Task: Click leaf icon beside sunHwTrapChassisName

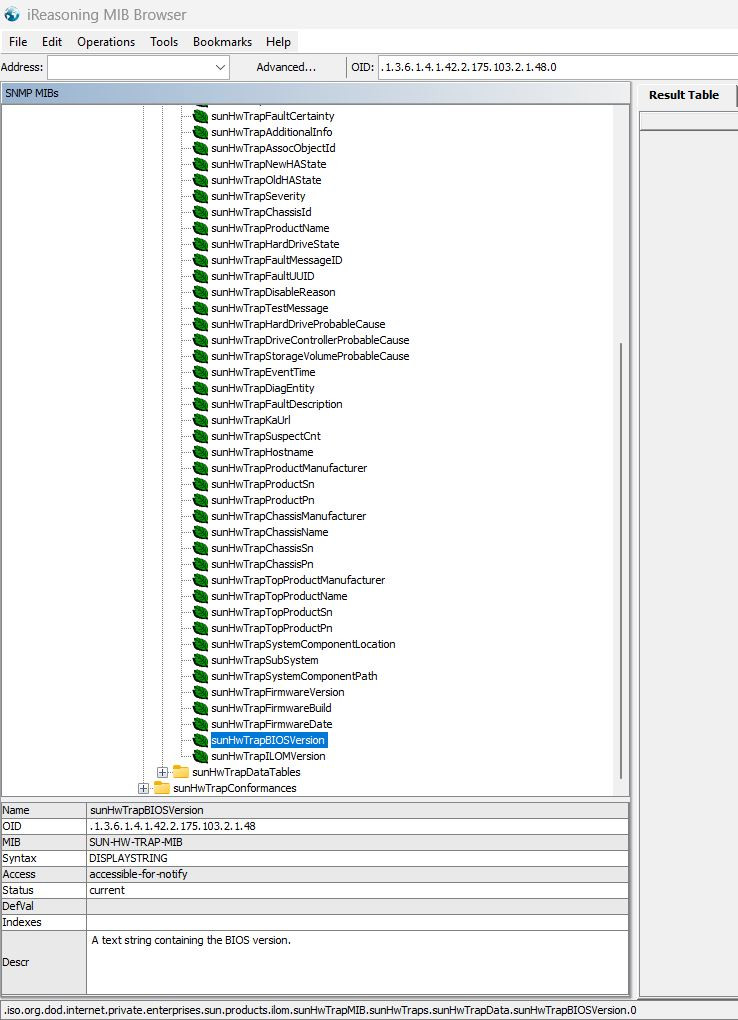Action: coord(200,532)
